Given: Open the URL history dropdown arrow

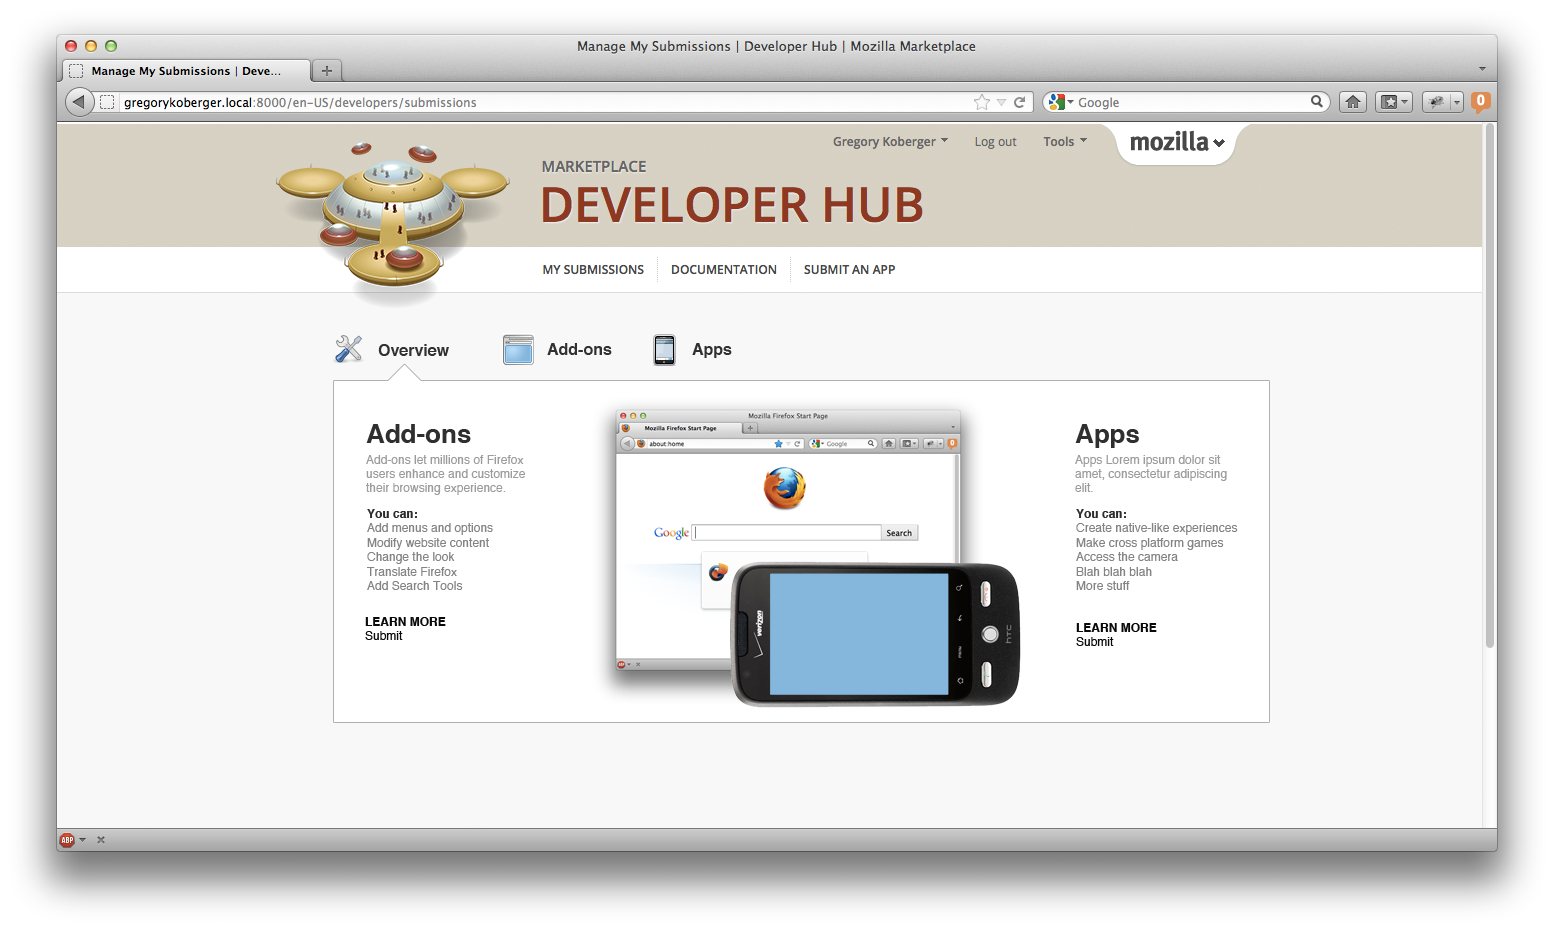Looking at the screenshot, I should 1002,102.
